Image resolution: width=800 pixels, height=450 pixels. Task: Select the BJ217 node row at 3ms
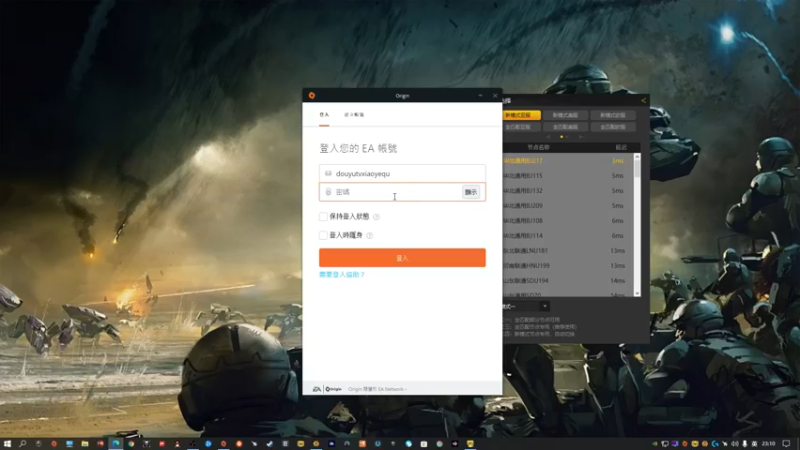[x=568, y=161]
